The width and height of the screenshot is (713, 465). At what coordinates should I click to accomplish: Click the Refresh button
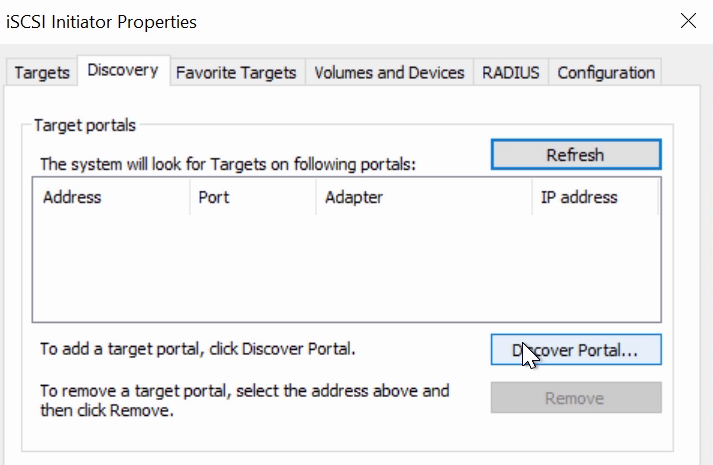point(575,155)
